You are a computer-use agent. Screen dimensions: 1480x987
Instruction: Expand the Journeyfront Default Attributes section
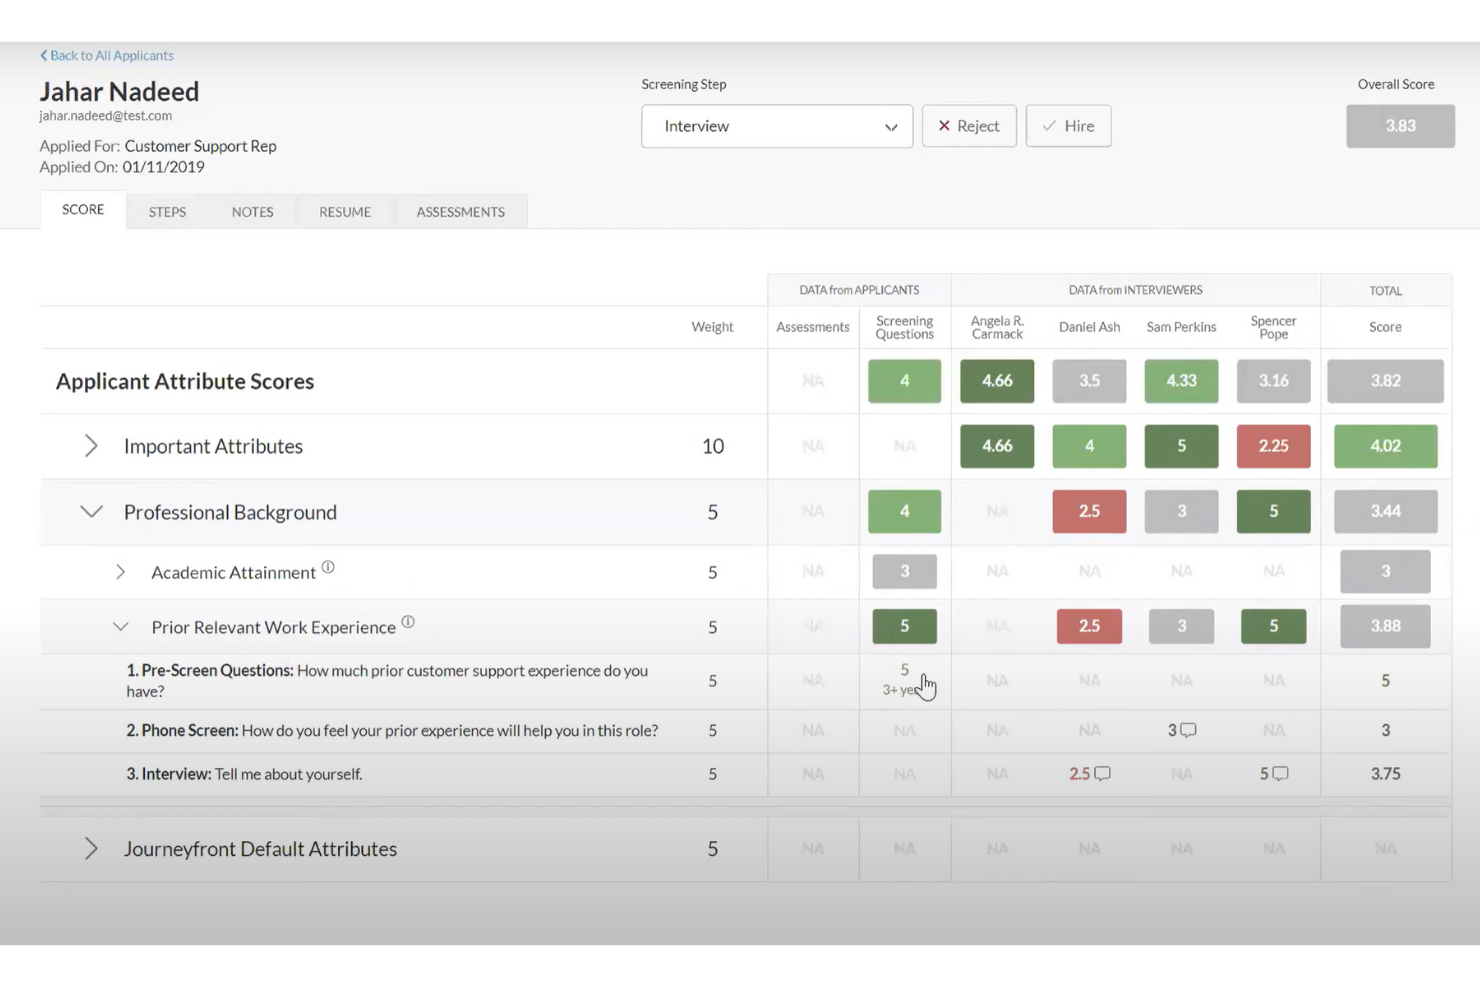pos(91,848)
